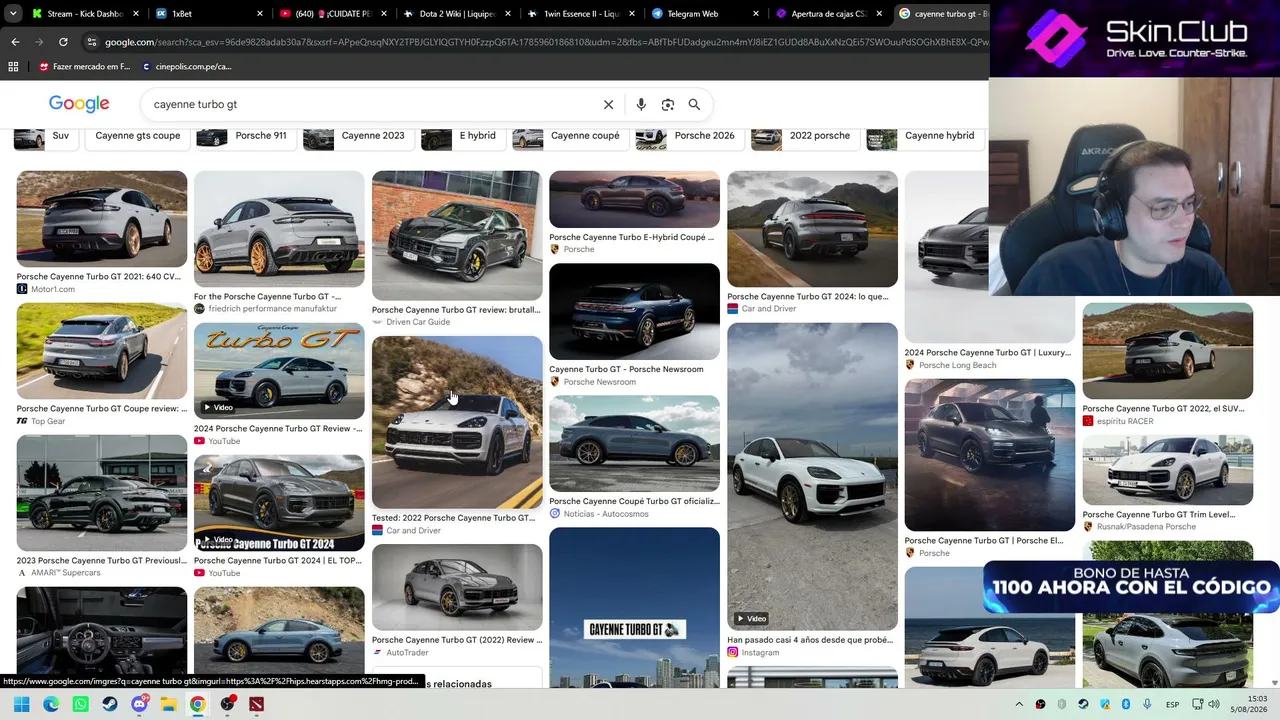This screenshot has width=1280, height=720.
Task: Open Dota 2 from the taskbar
Action: point(257,704)
